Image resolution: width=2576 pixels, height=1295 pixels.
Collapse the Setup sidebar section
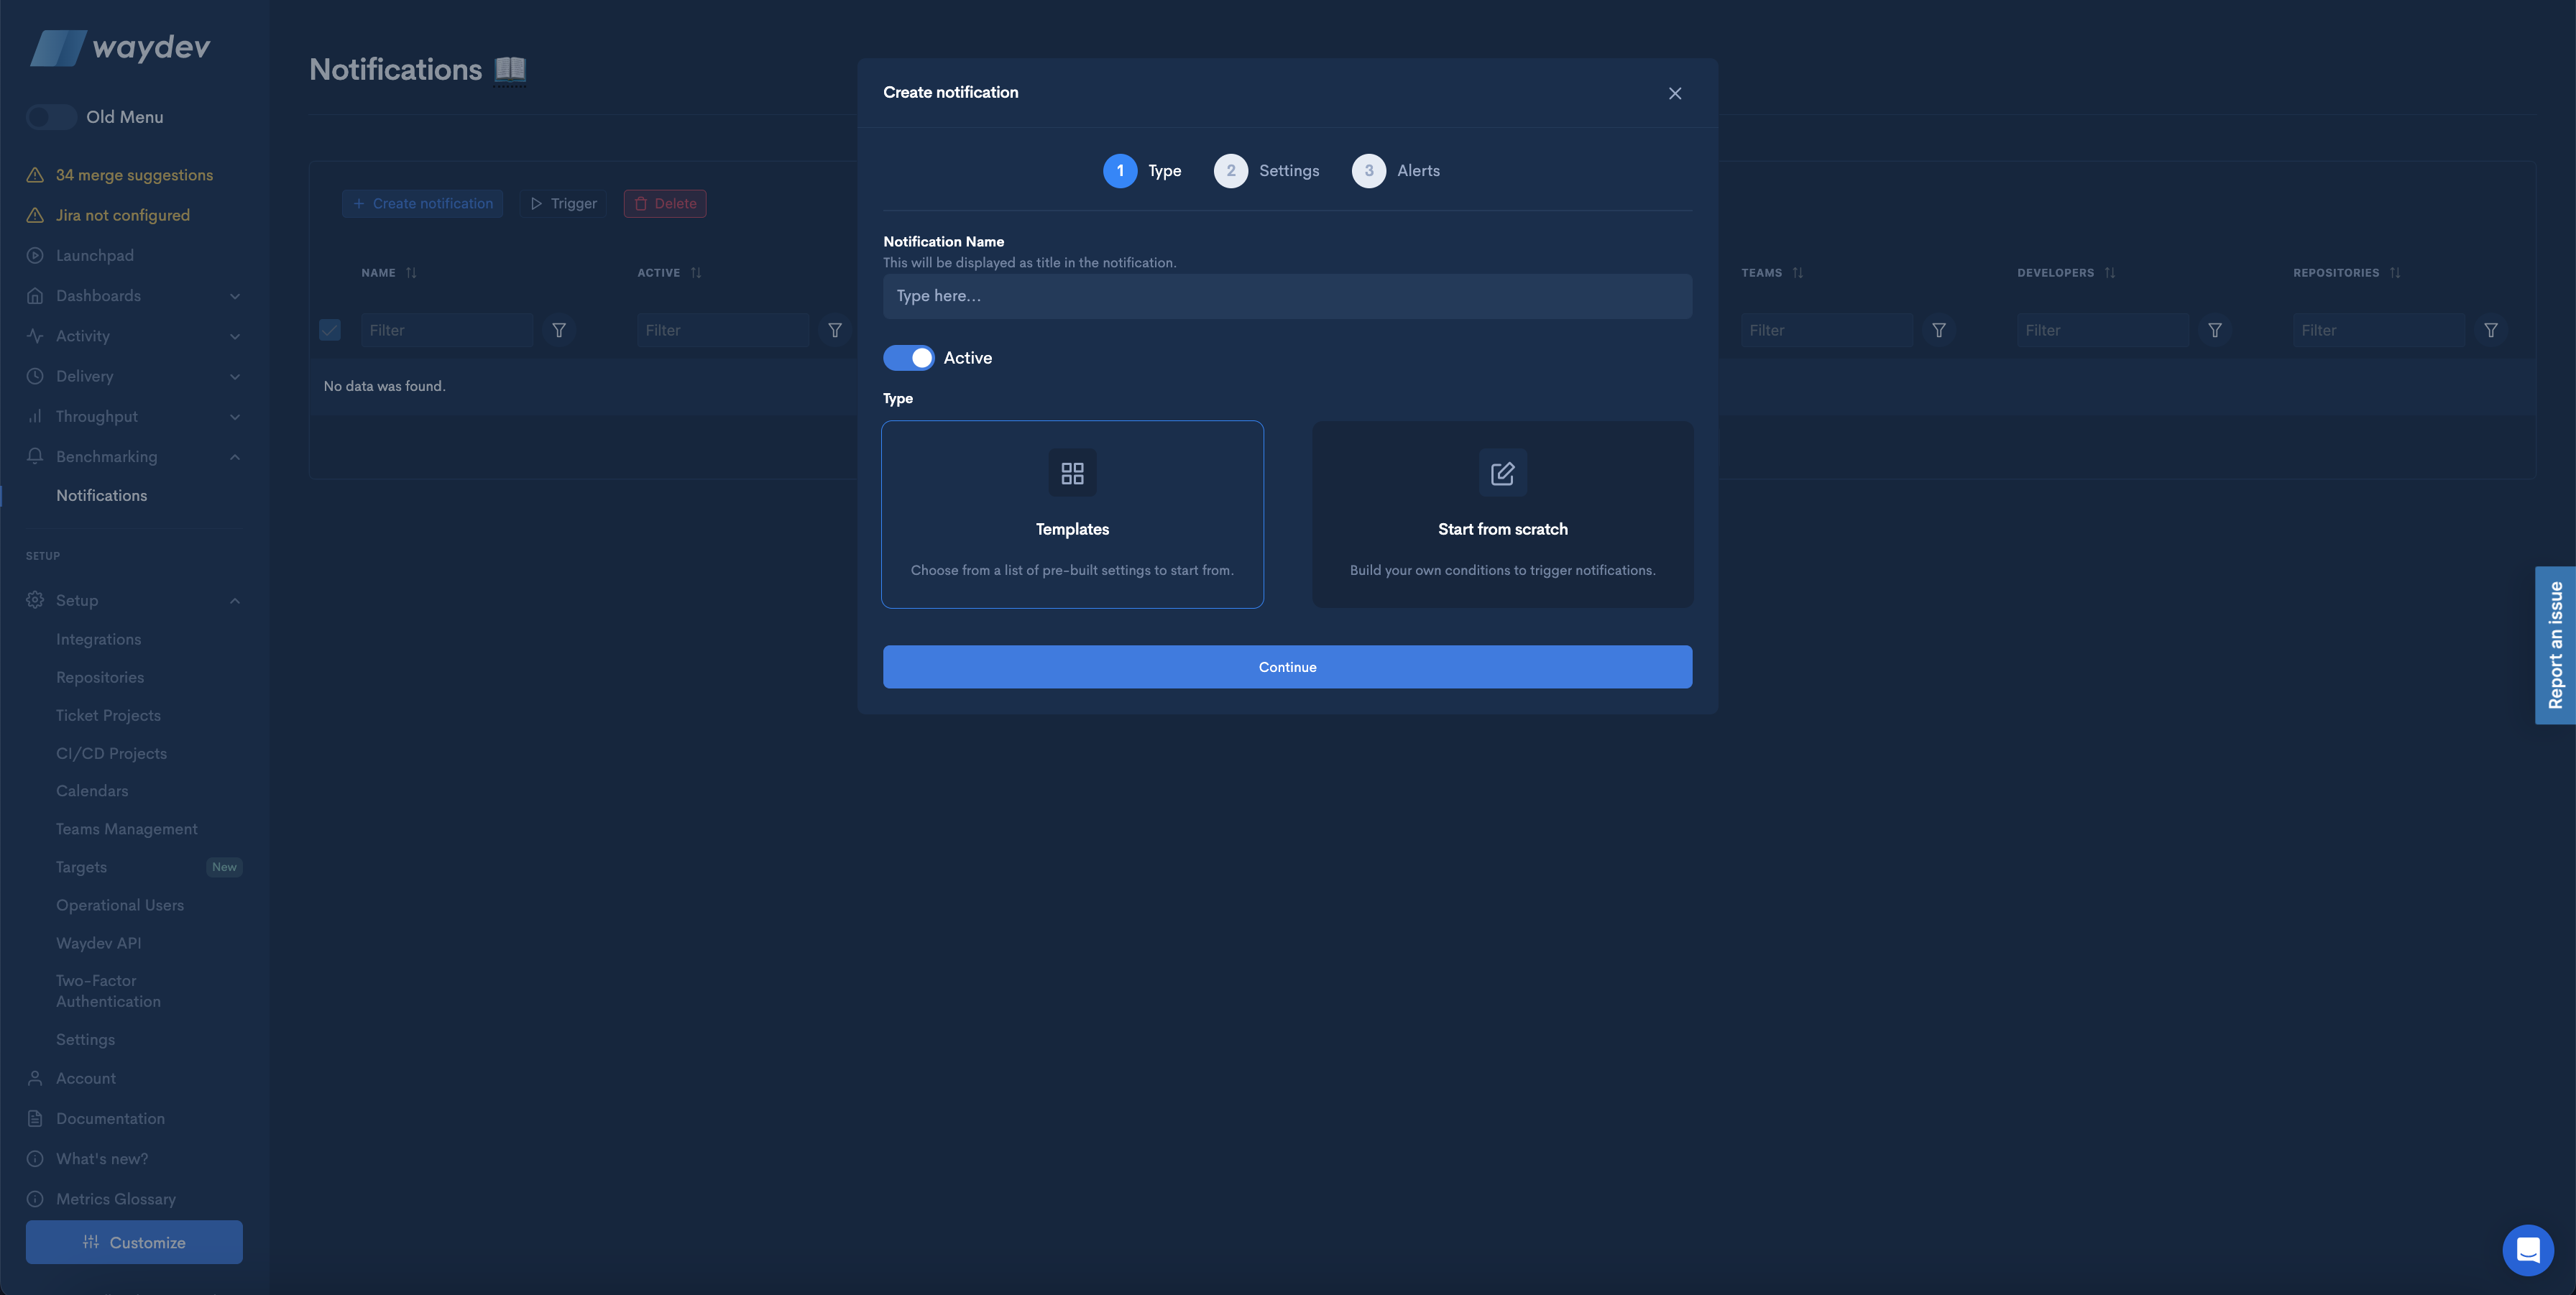(x=235, y=600)
